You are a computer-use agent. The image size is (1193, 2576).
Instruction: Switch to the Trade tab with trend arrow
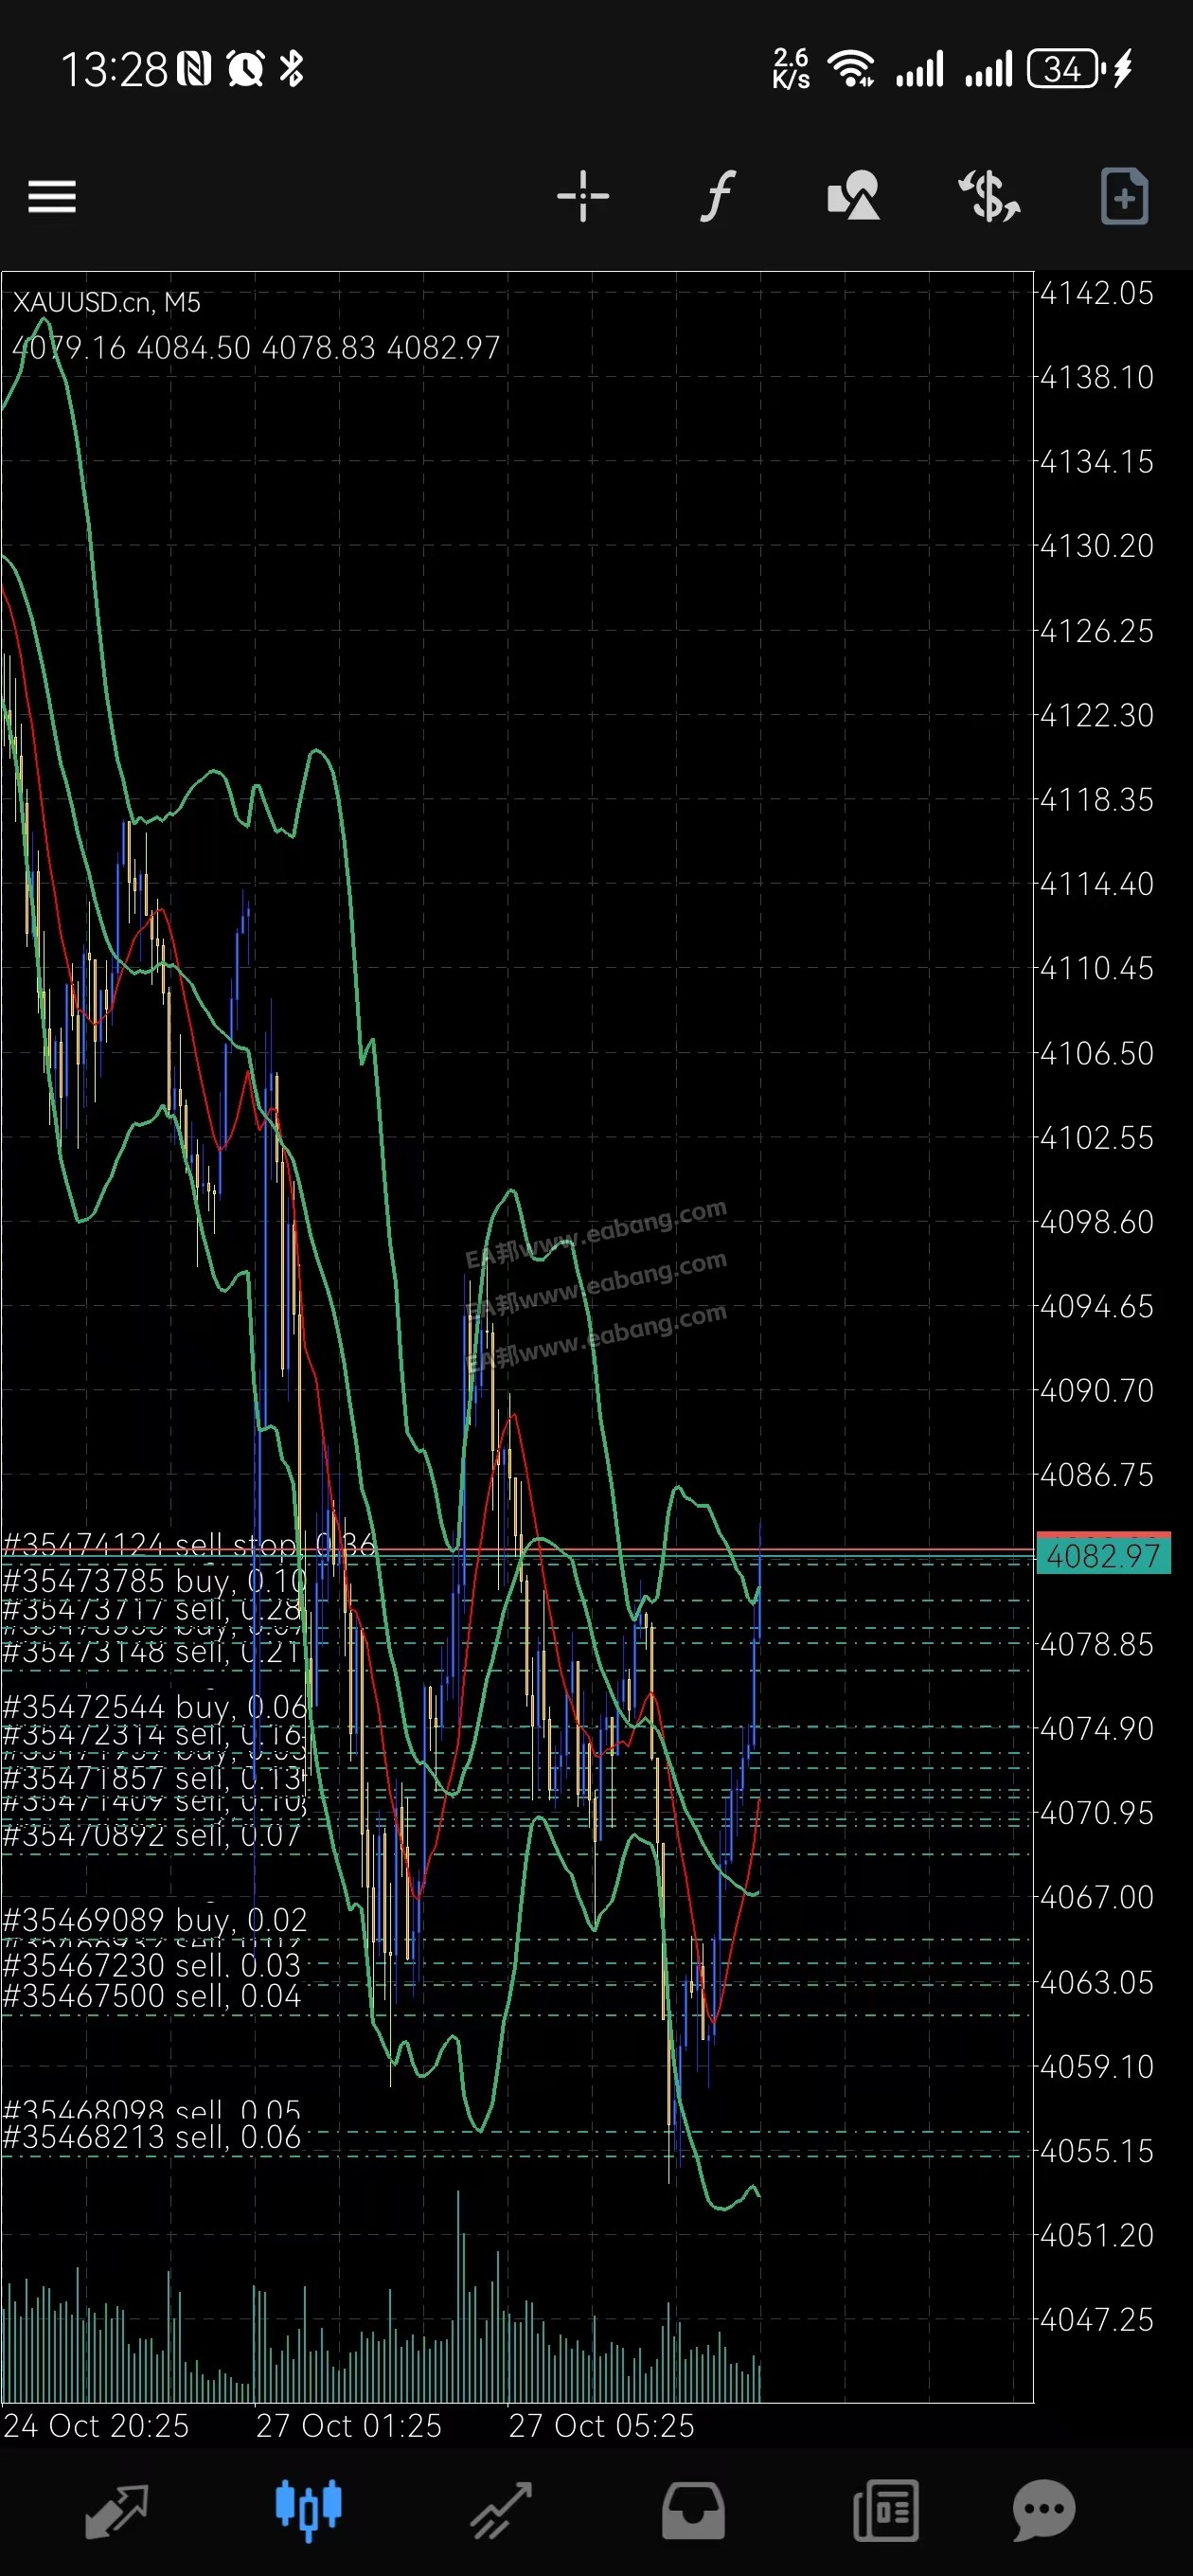[501, 2510]
